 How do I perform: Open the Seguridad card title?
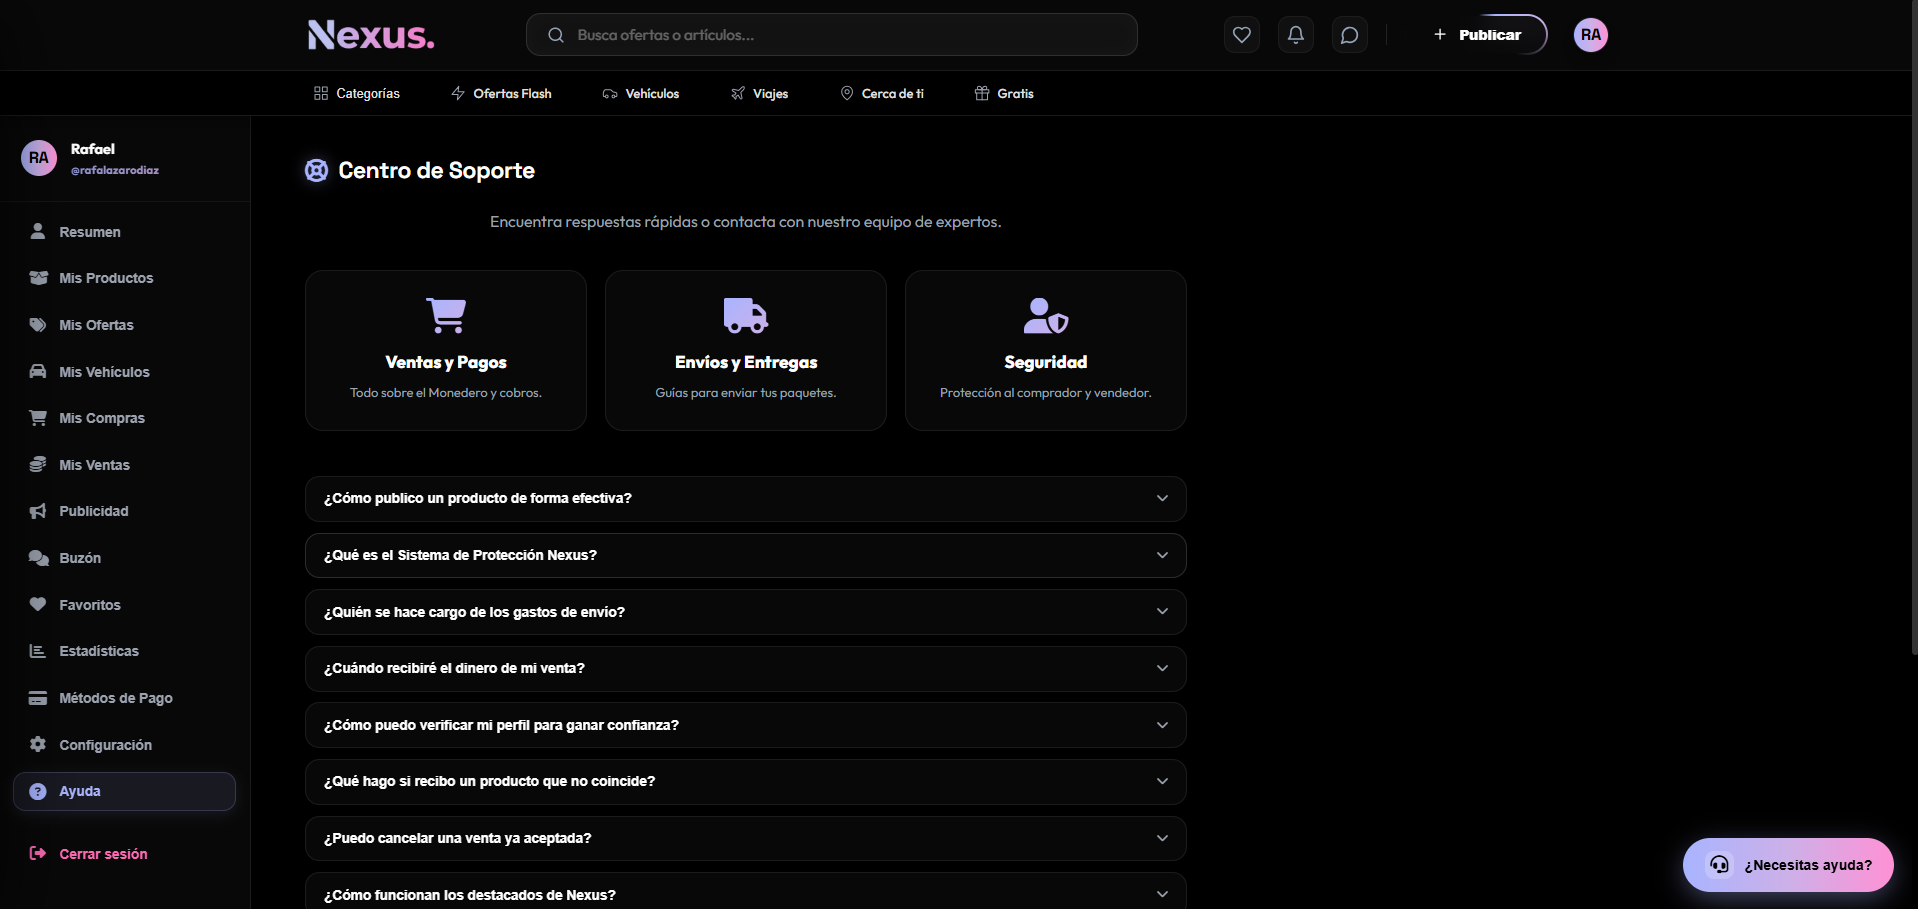(x=1046, y=362)
